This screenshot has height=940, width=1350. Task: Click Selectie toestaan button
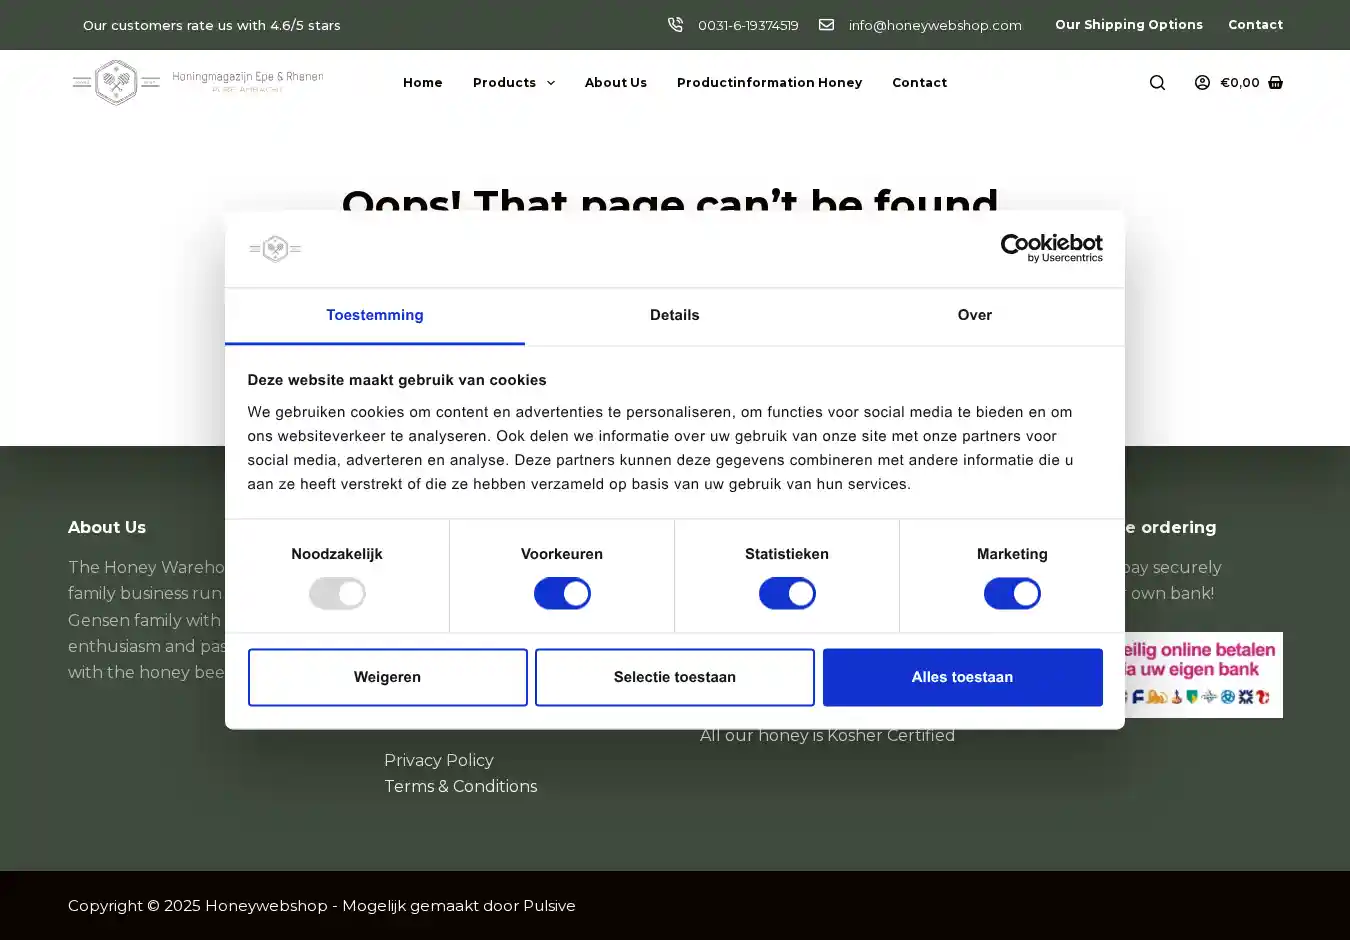pos(674,677)
